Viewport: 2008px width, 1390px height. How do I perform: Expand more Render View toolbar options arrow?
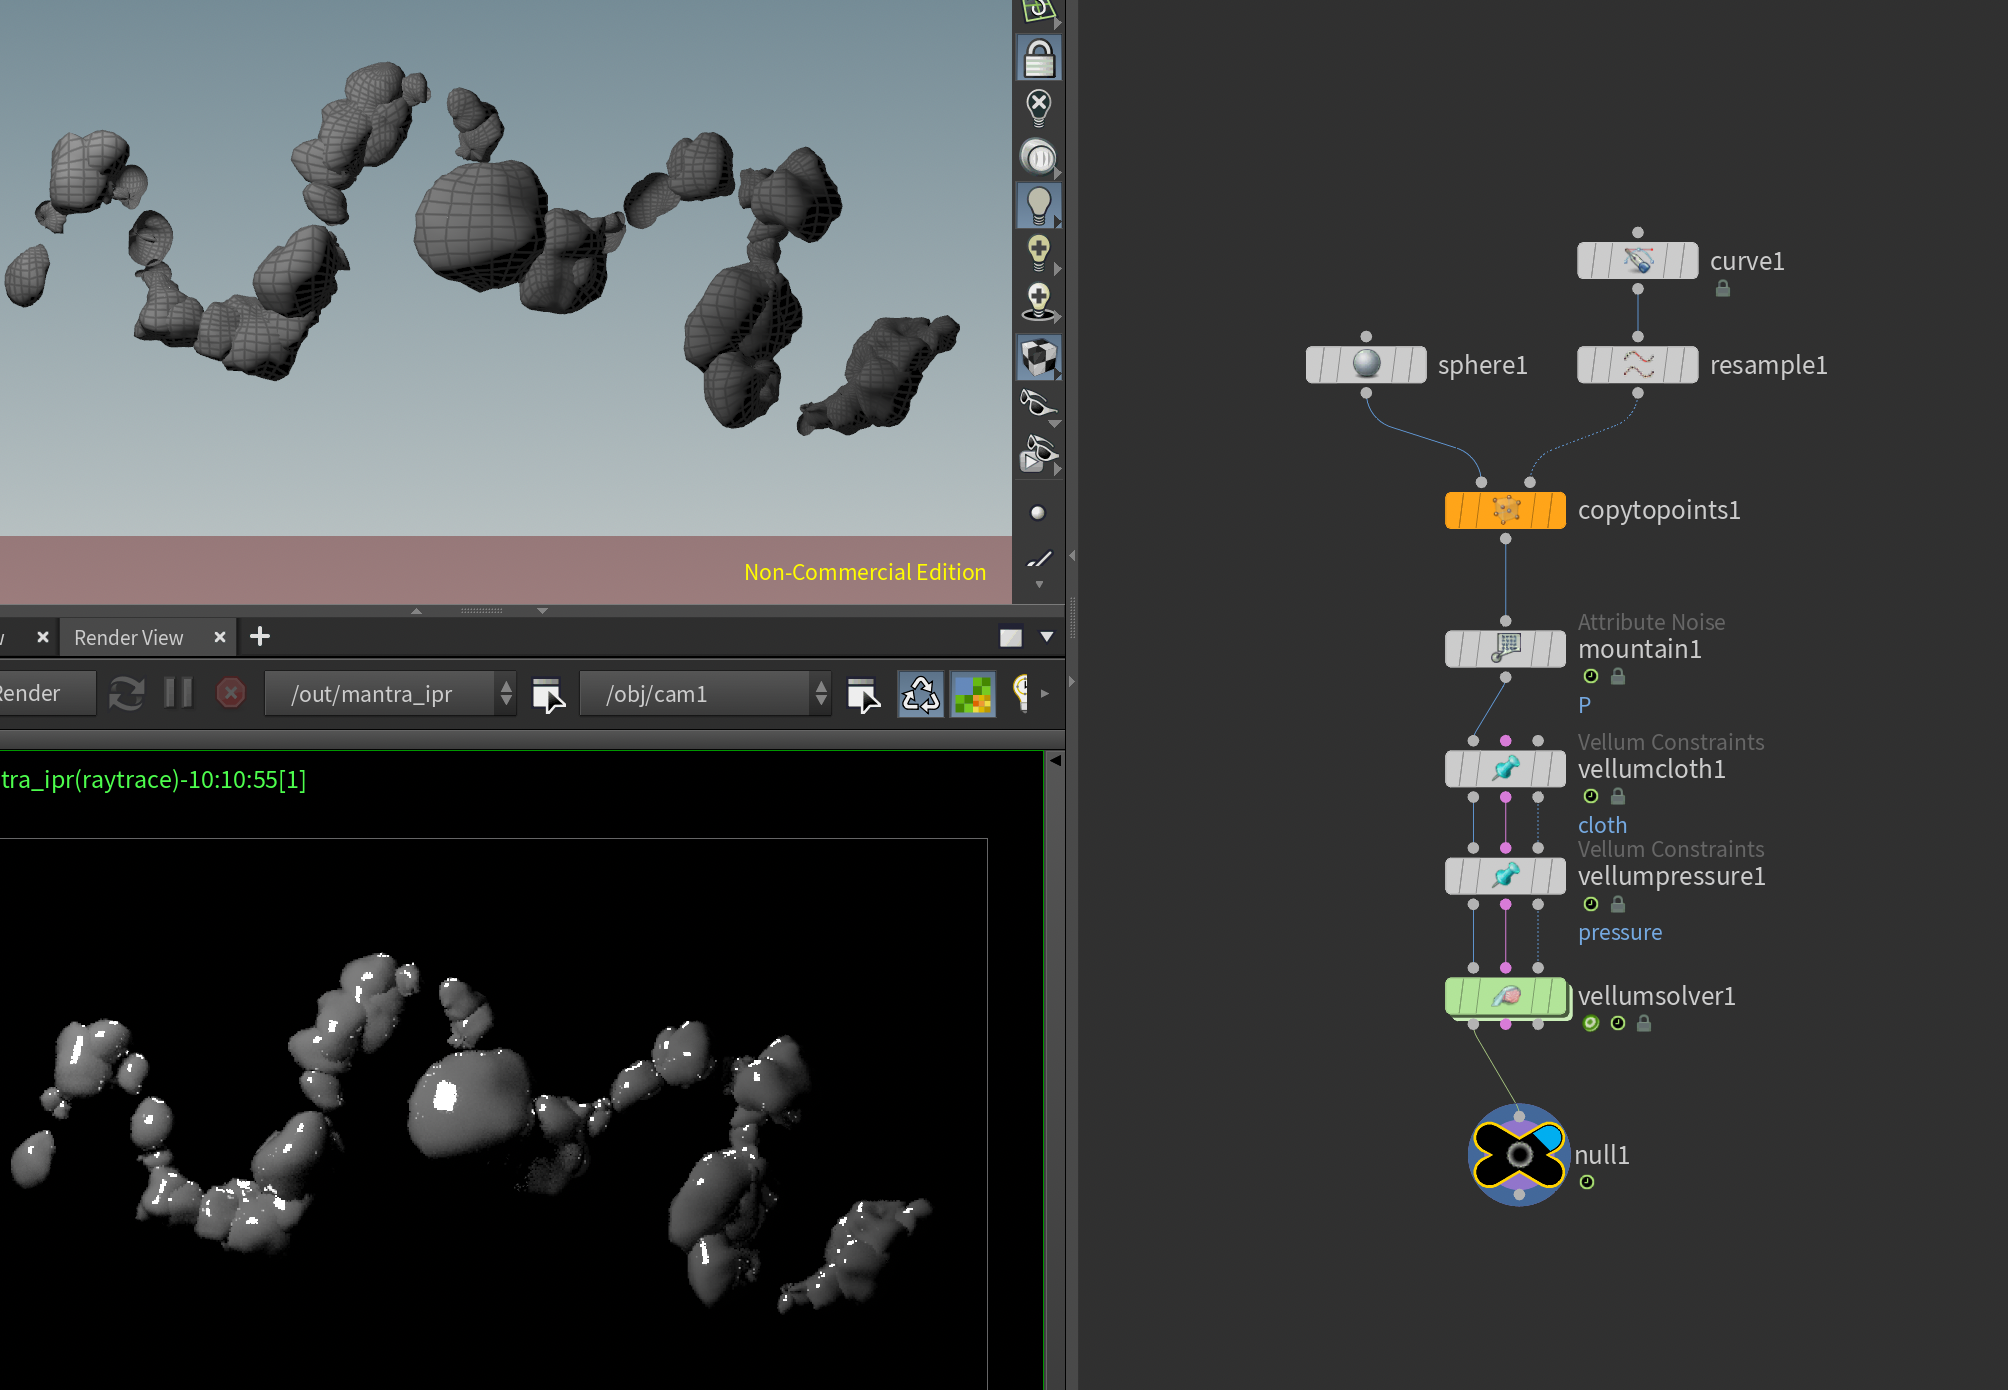1045,693
